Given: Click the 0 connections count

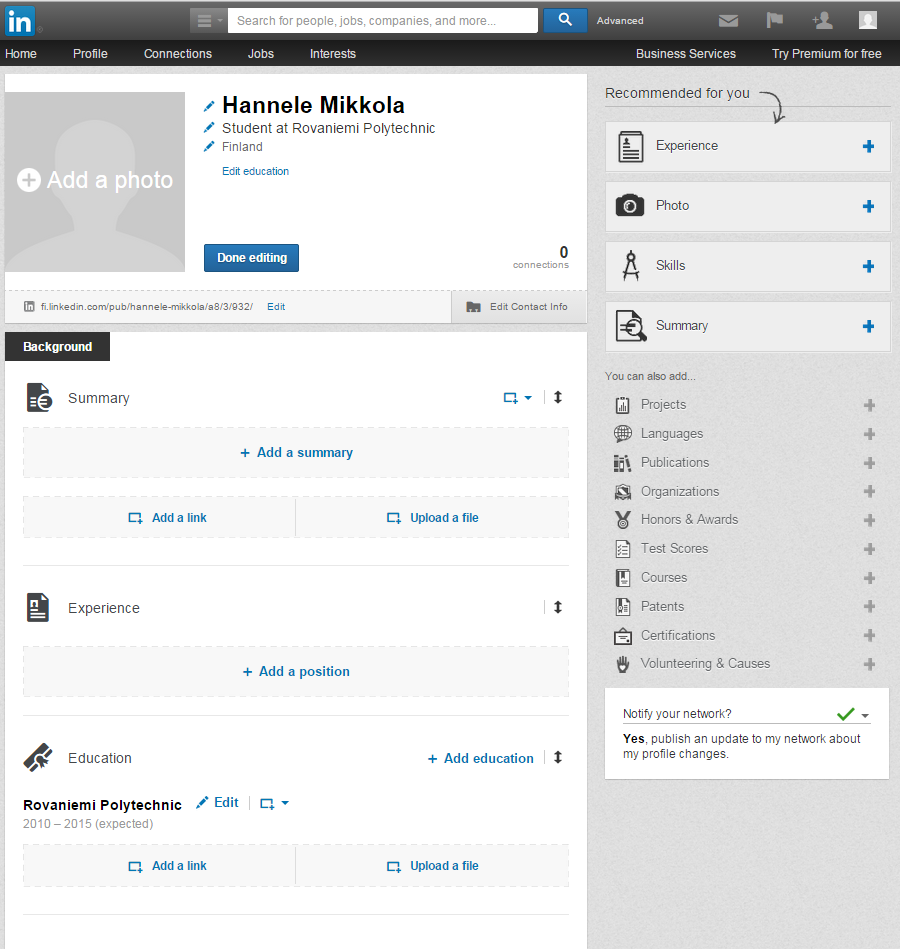Looking at the screenshot, I should pos(541,257).
